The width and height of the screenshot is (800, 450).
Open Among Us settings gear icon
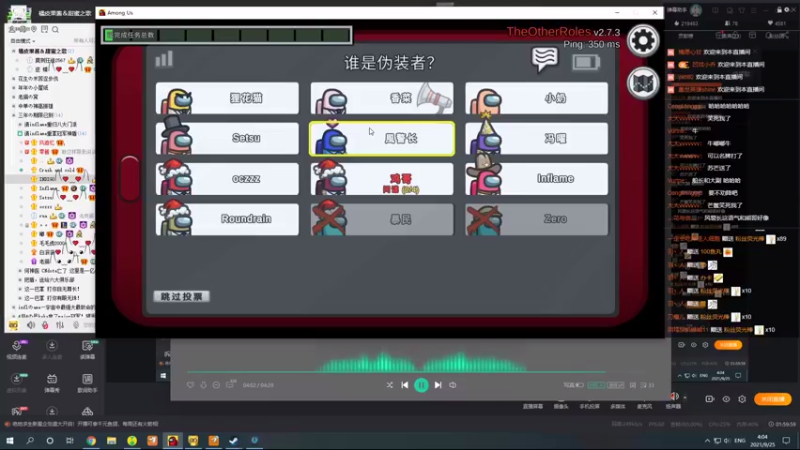point(643,41)
